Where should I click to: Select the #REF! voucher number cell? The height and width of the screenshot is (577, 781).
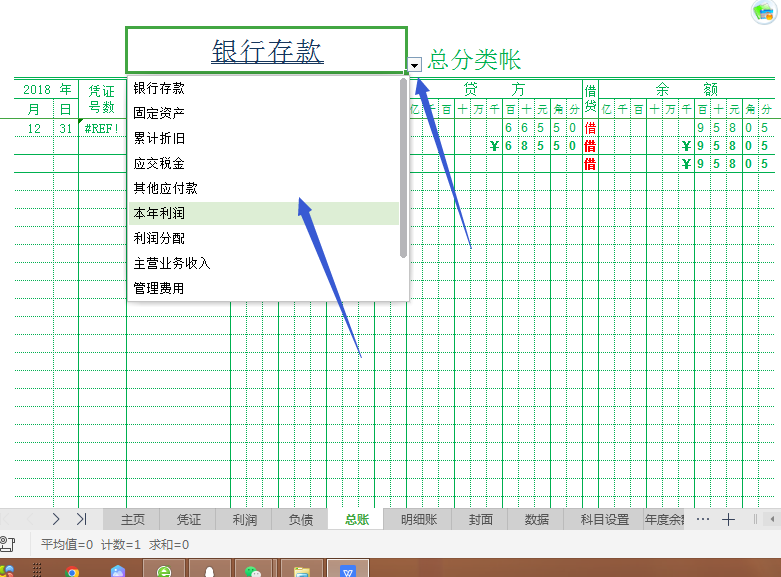point(102,128)
